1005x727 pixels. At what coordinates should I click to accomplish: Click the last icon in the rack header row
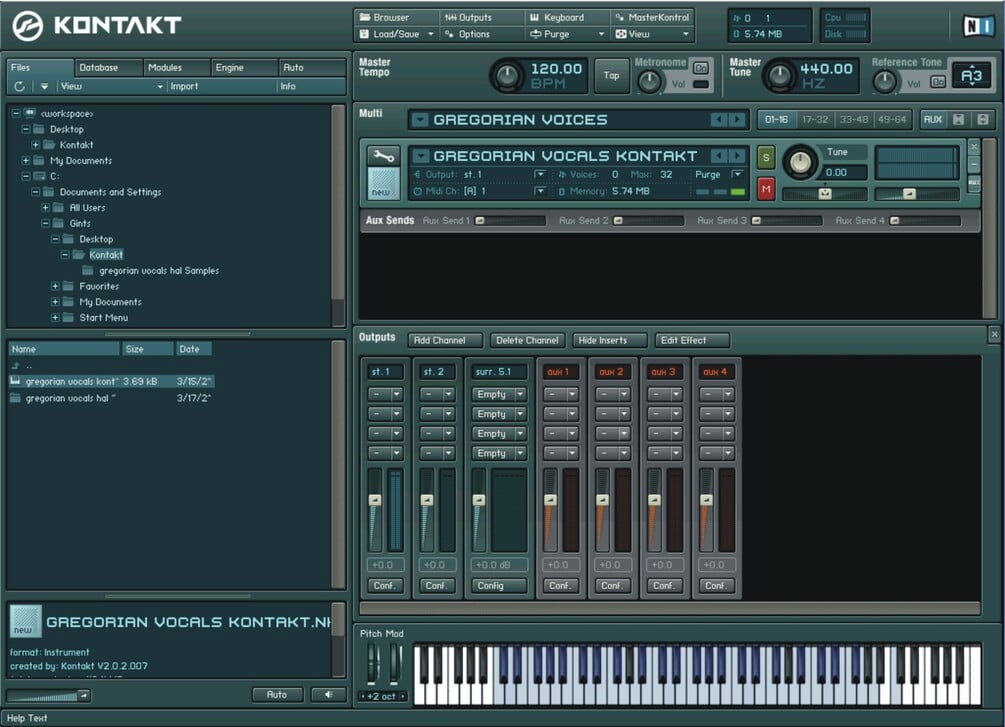[982, 119]
